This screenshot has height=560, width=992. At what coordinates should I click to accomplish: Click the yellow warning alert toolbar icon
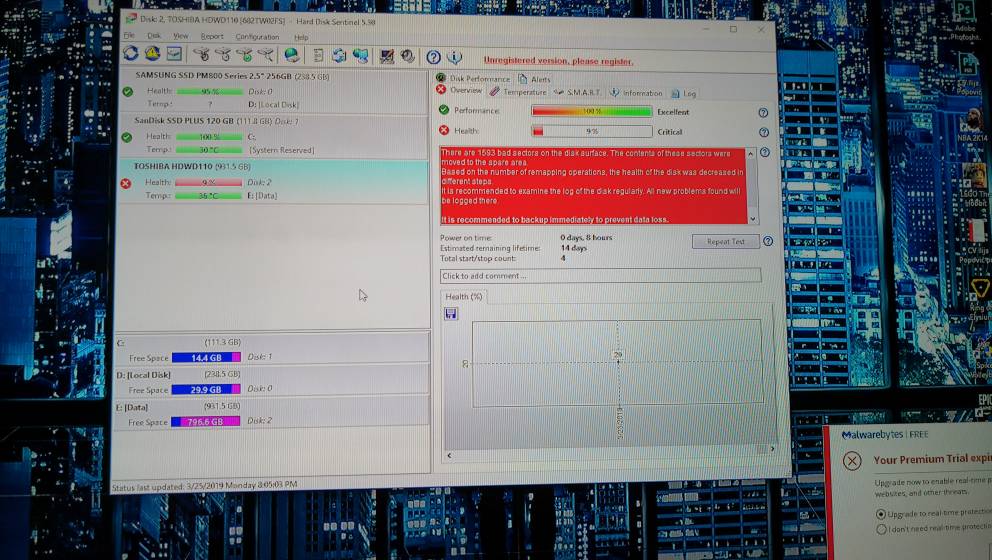pyautogui.click(x=152, y=54)
